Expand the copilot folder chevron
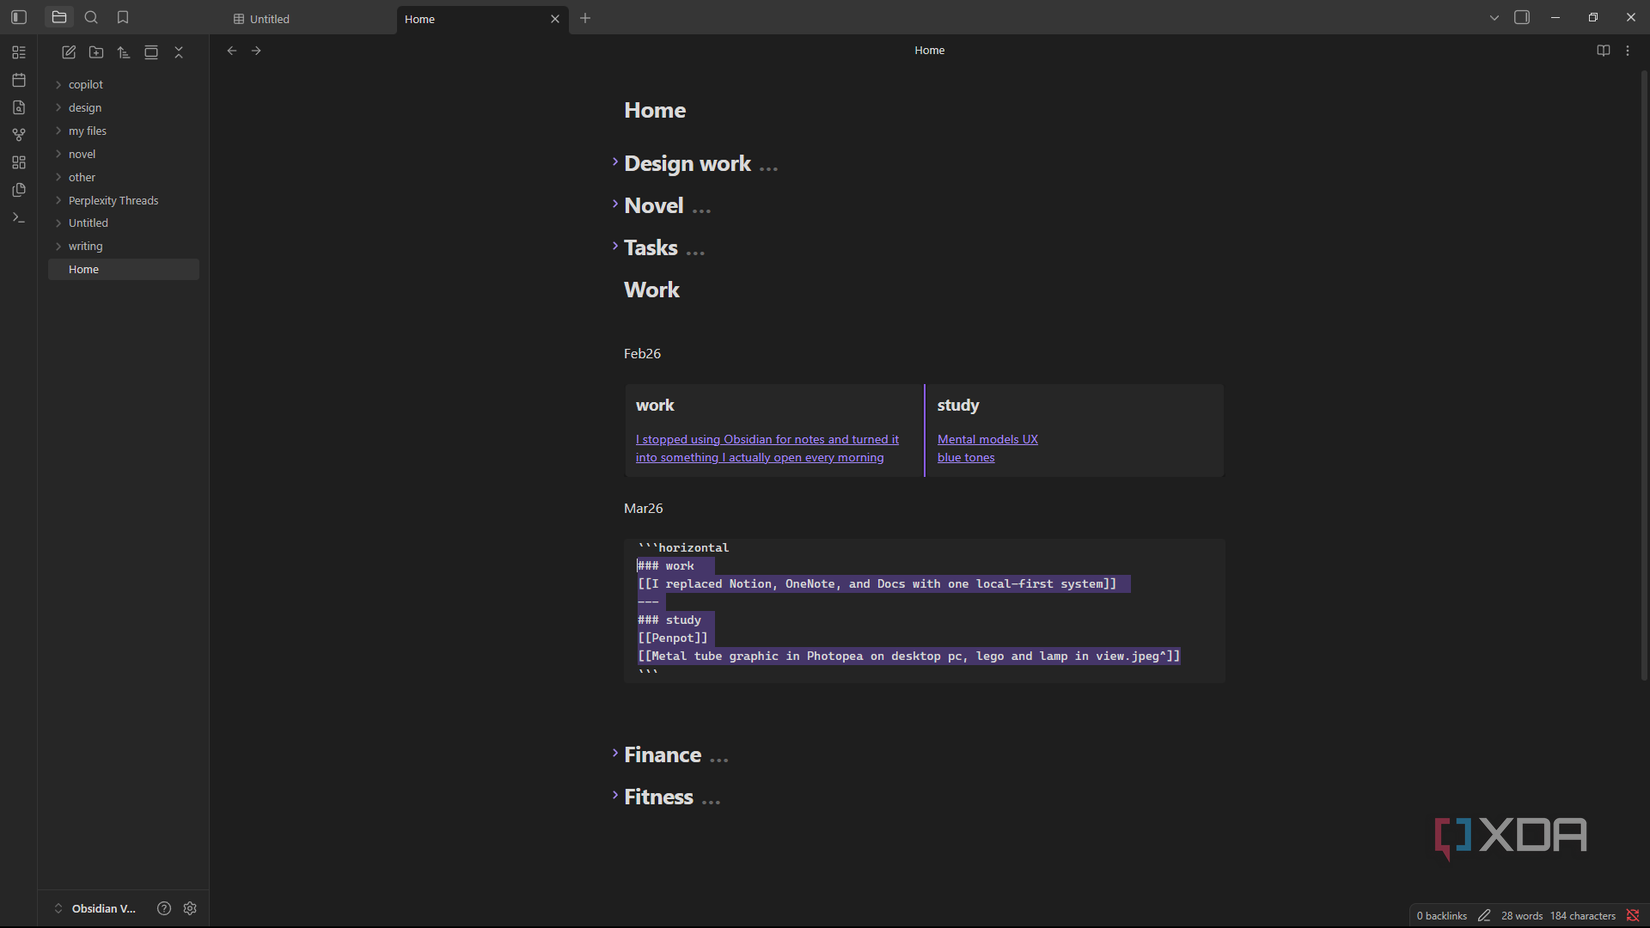 click(58, 85)
